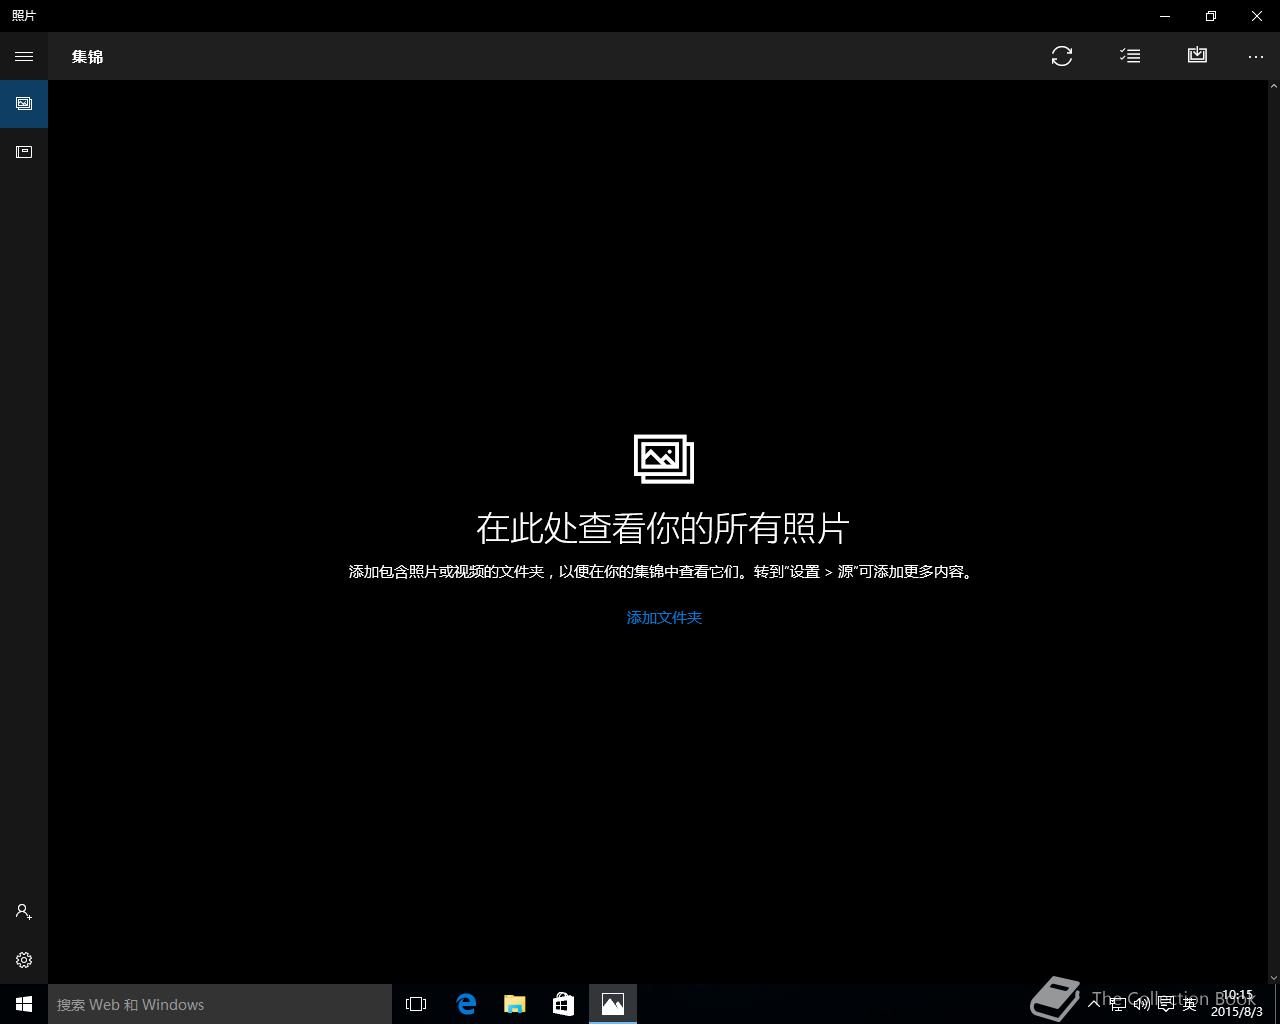Switch the 英 input method indicator
Viewport: 1280px width, 1024px height.
[1190, 1004]
